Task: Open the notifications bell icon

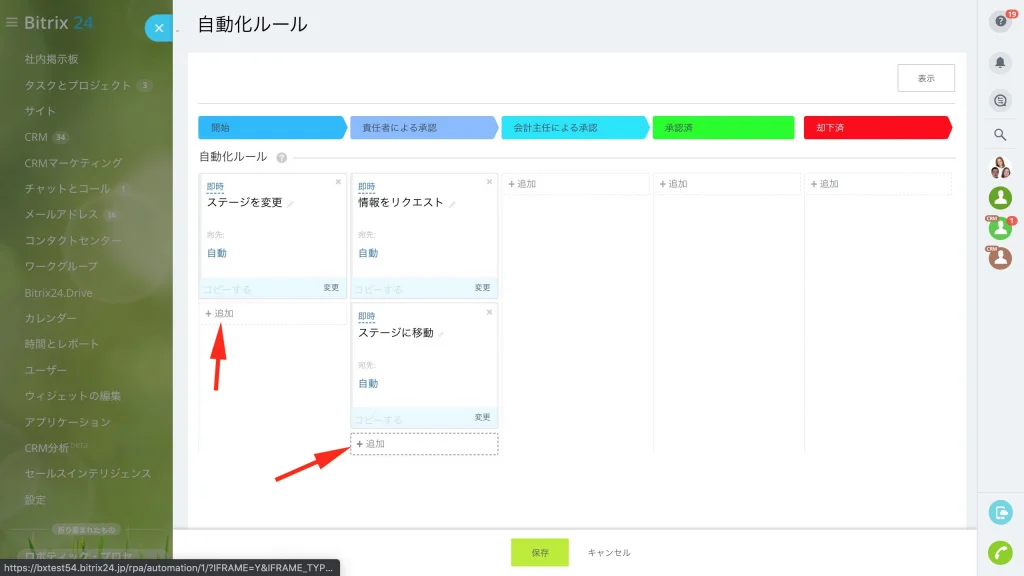Action: [1000, 63]
